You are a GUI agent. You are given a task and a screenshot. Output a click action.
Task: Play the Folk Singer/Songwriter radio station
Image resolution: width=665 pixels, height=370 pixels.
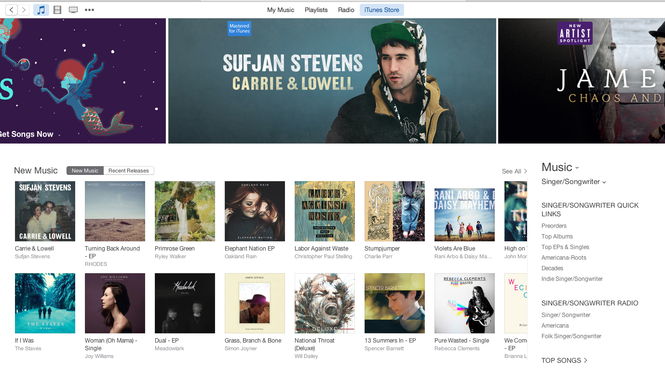pyautogui.click(x=571, y=336)
